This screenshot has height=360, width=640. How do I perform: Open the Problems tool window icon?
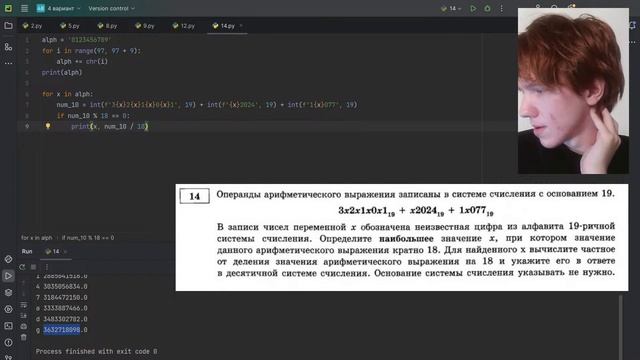coord(8,342)
